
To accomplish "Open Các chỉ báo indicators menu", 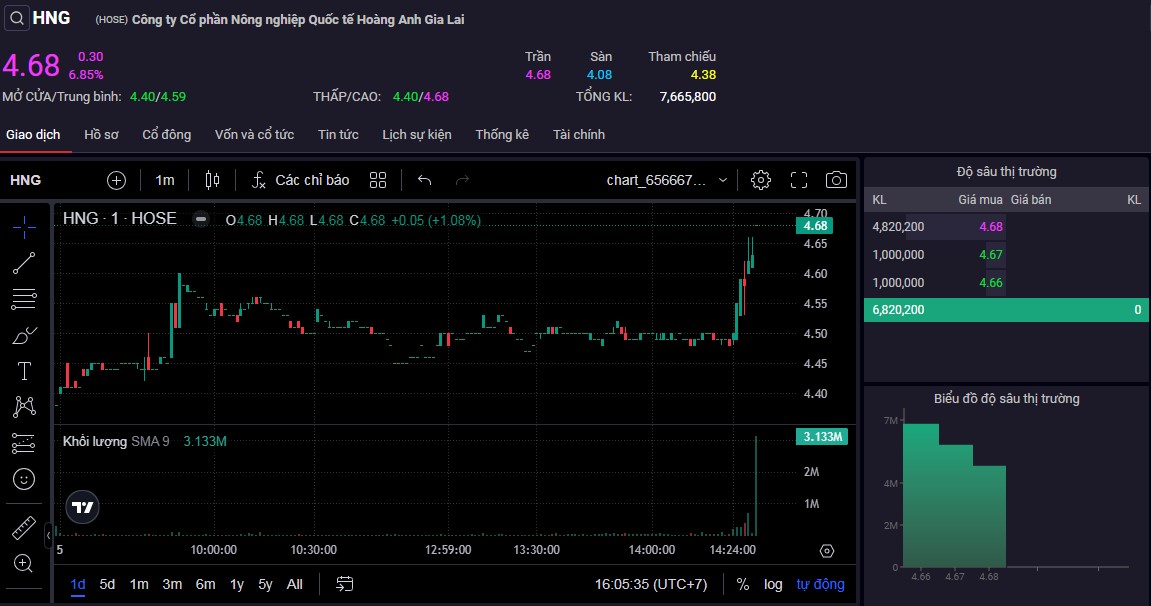I will [300, 180].
